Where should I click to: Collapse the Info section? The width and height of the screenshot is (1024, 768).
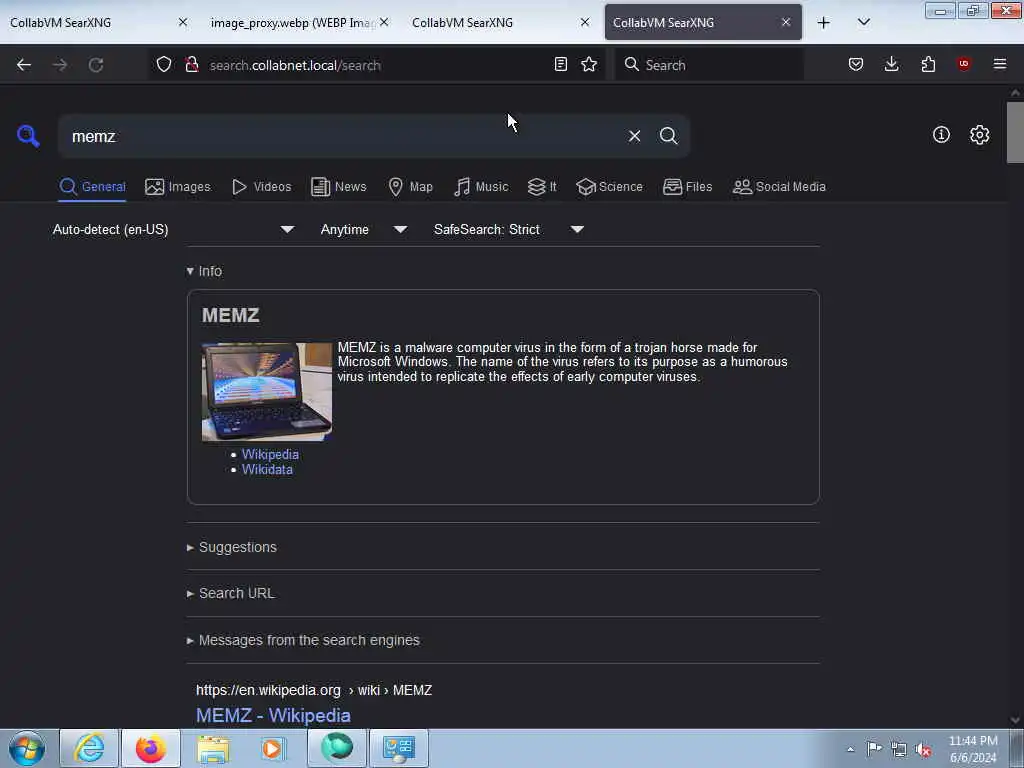tap(204, 271)
